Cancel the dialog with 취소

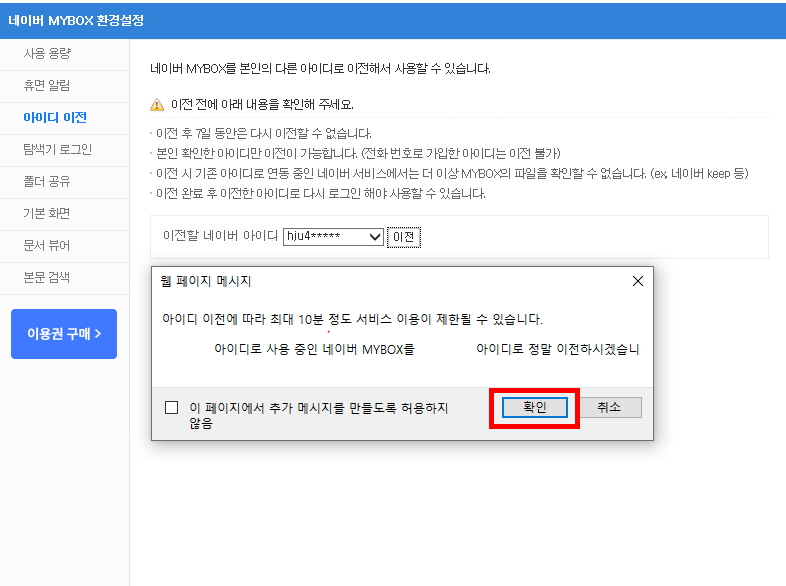tap(609, 407)
